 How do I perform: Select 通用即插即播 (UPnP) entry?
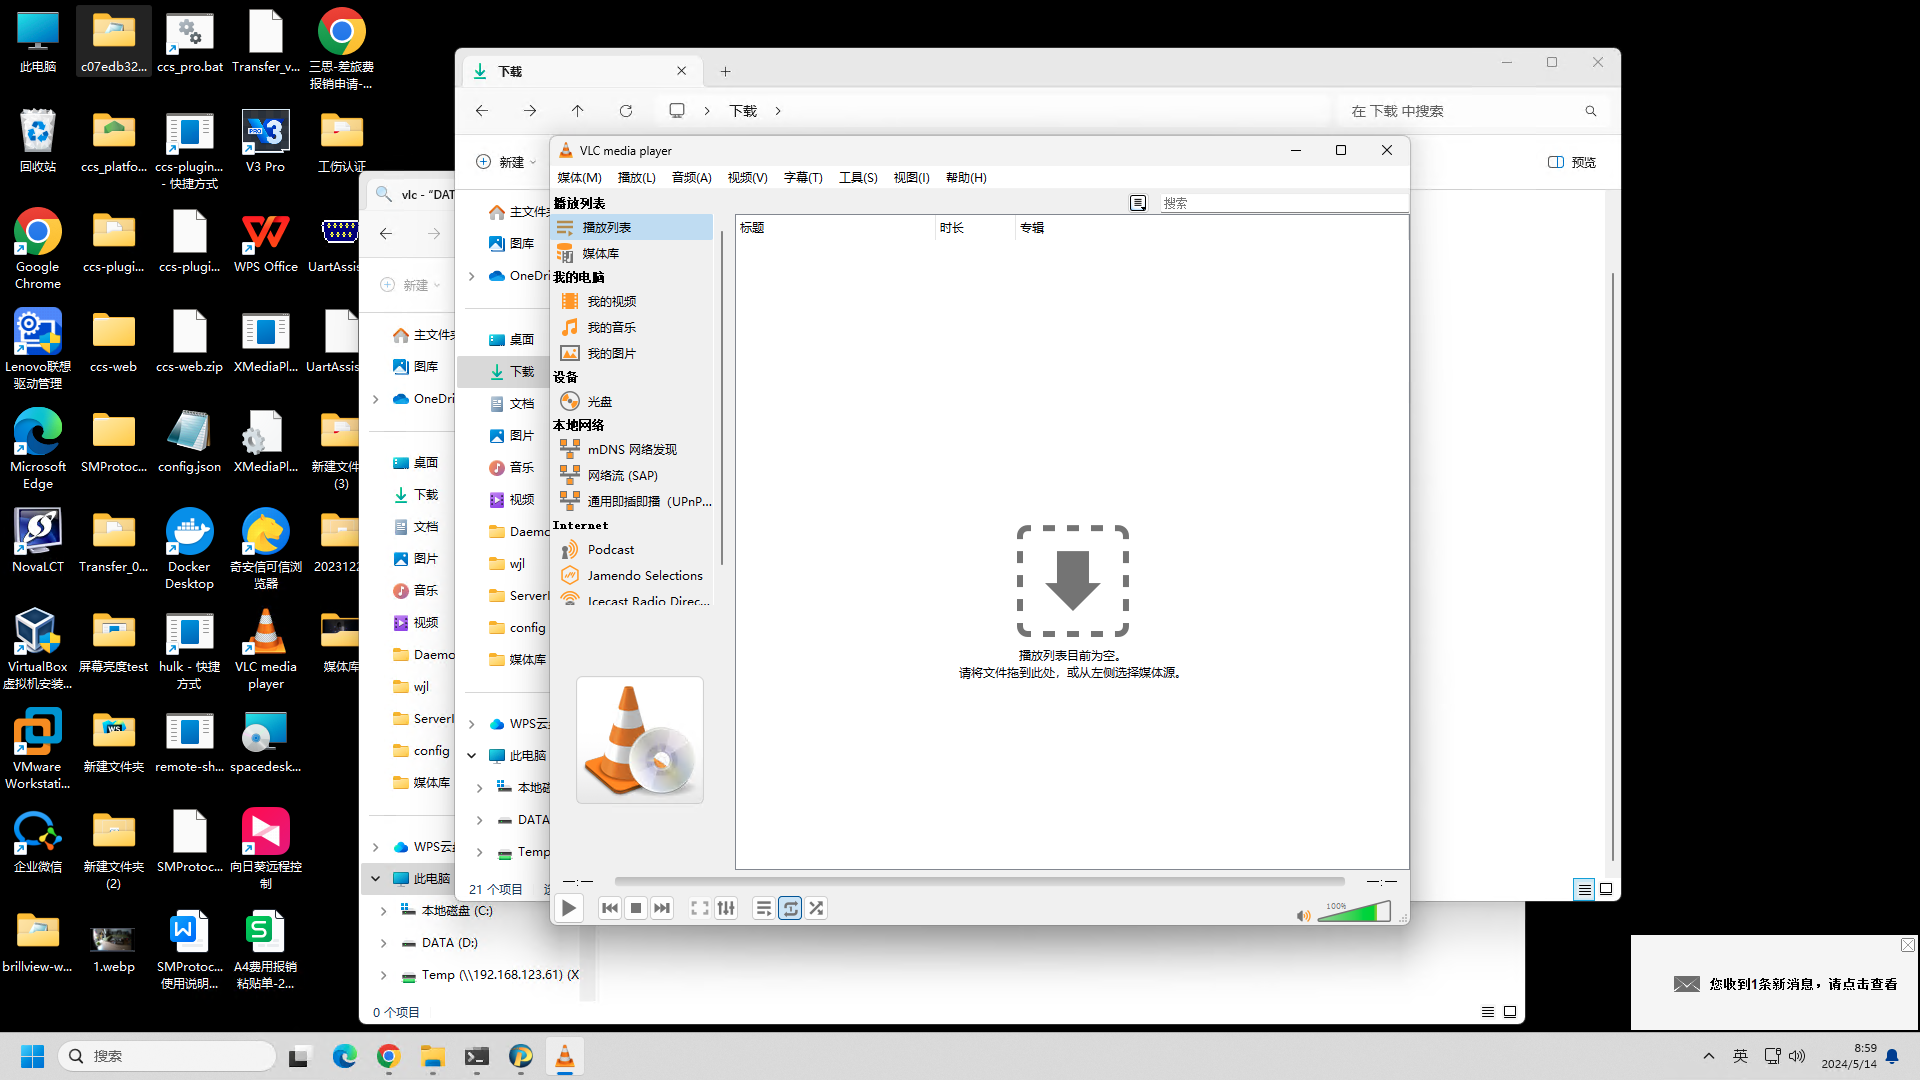[633, 501]
